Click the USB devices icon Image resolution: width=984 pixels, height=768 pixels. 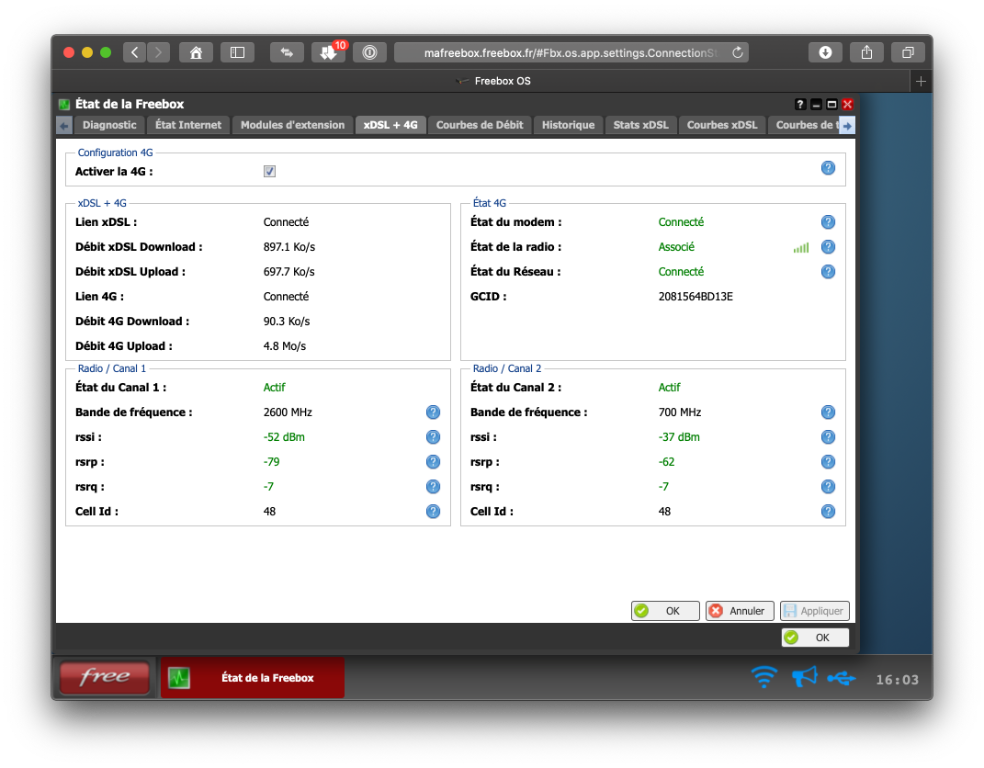(841, 678)
